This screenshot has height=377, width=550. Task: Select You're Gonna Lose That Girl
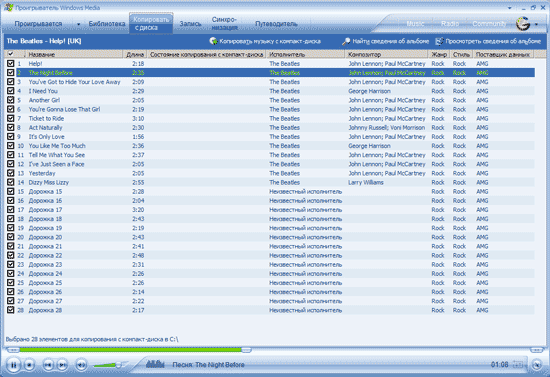tap(275, 109)
